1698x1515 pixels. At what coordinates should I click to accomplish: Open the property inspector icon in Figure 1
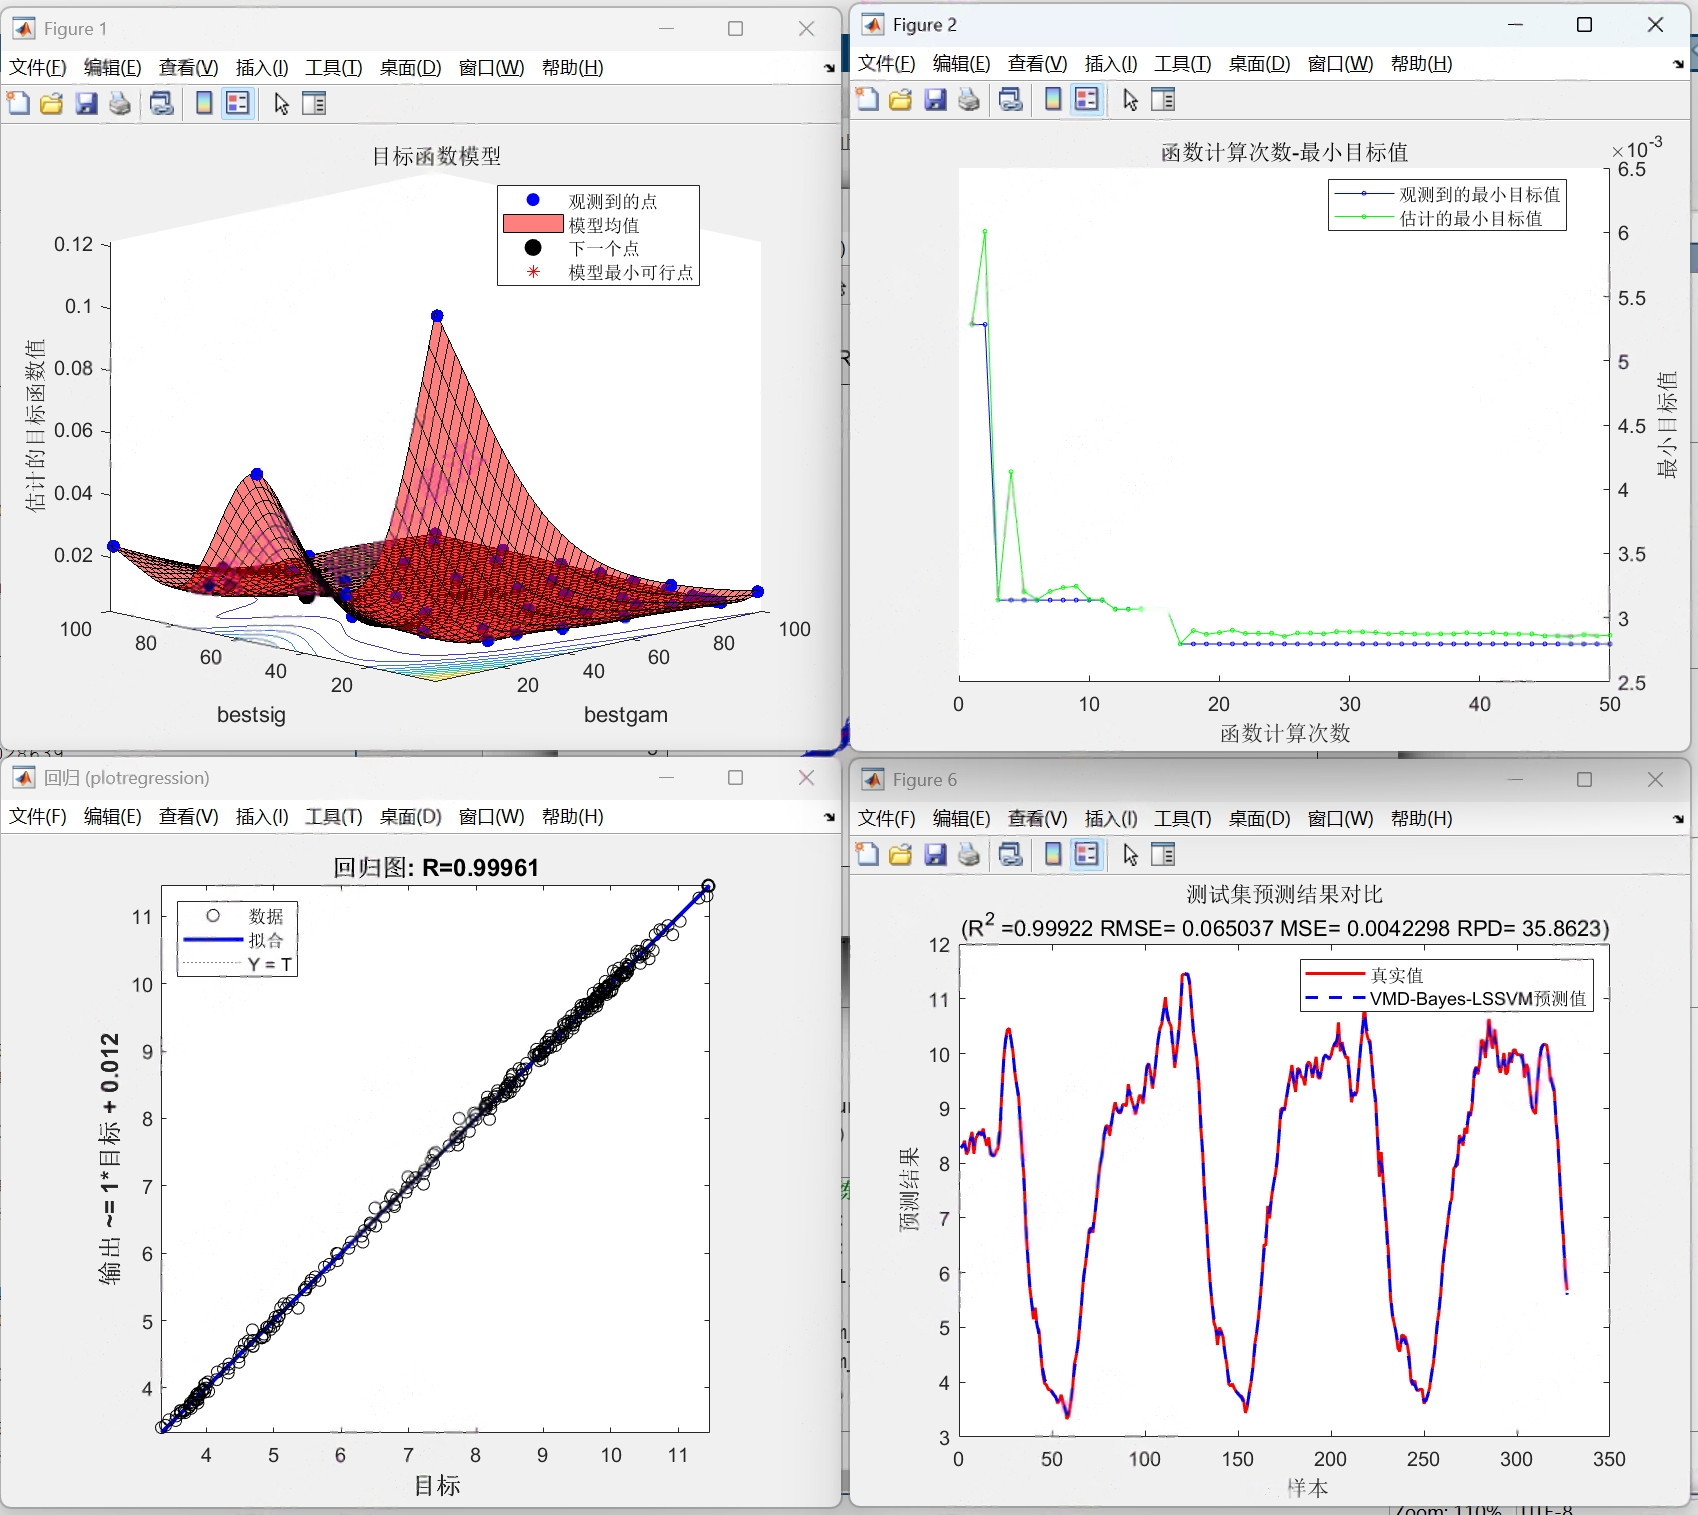tap(314, 103)
